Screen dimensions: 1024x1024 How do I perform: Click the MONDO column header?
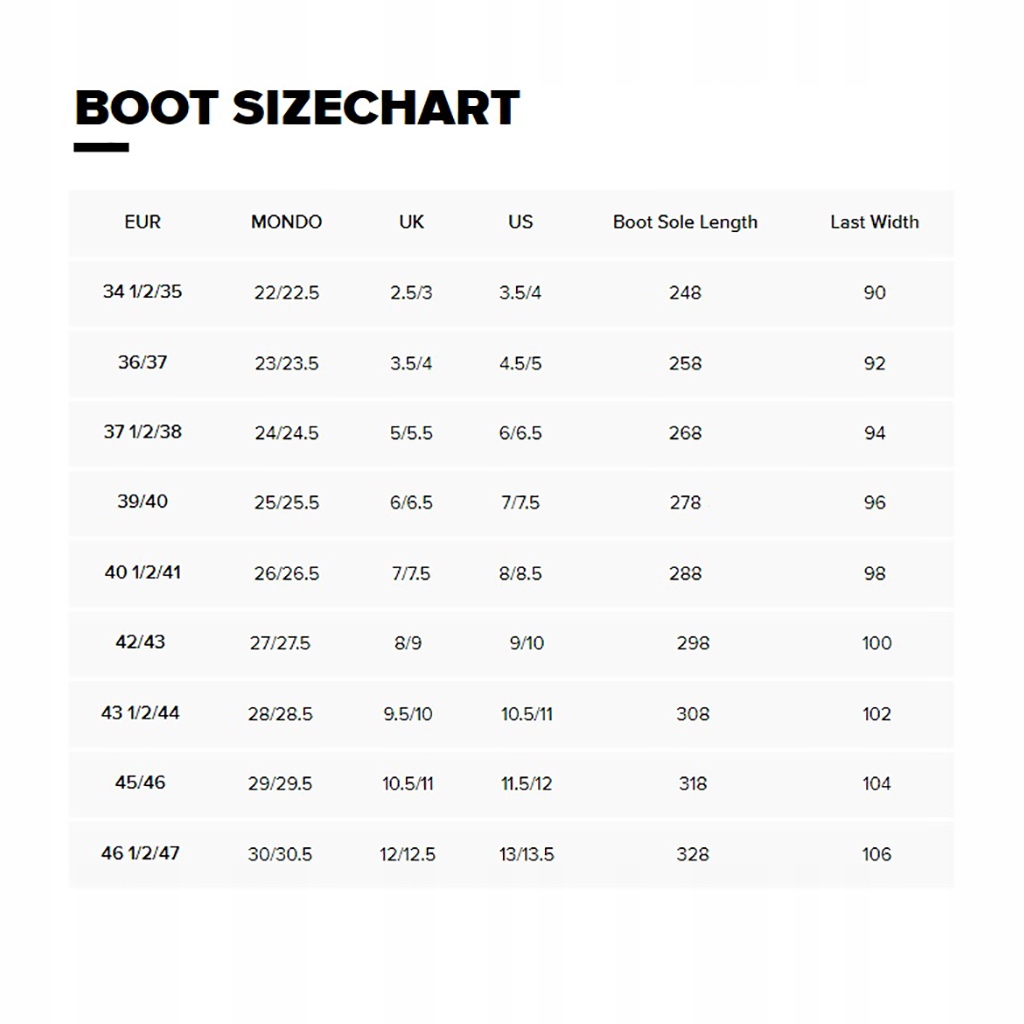286,222
